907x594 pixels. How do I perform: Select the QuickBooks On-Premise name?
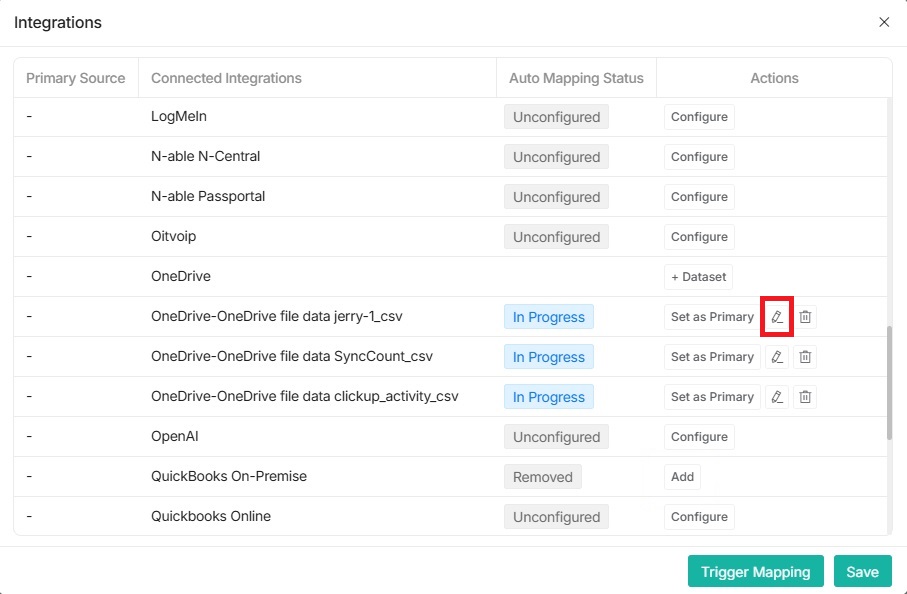point(228,476)
